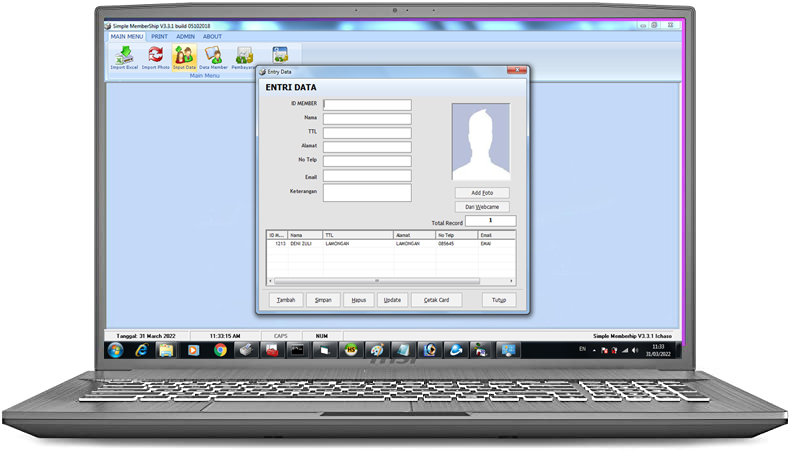Launch Google Chrome from the taskbar
The height and width of the screenshot is (450, 790).
(x=219, y=350)
